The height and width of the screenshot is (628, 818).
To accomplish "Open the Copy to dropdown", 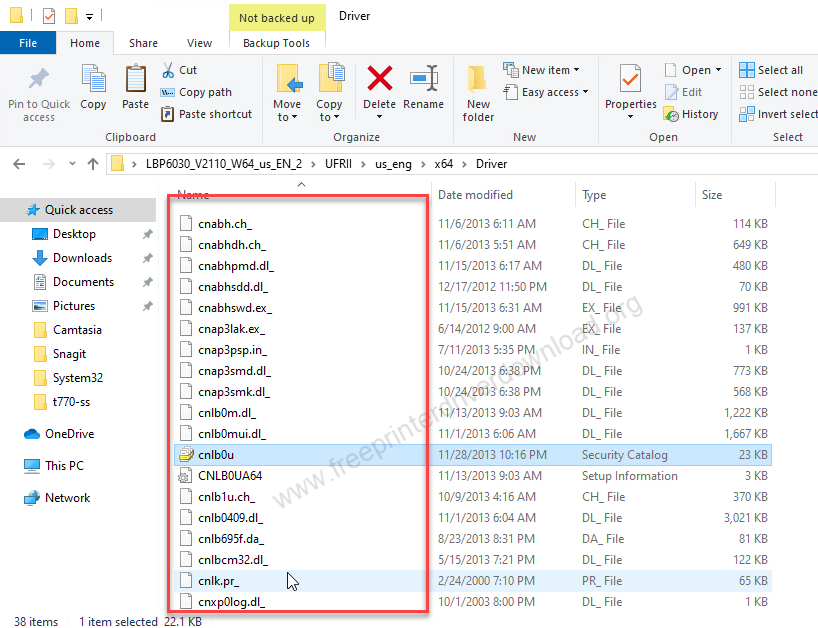I will pos(329,111).
